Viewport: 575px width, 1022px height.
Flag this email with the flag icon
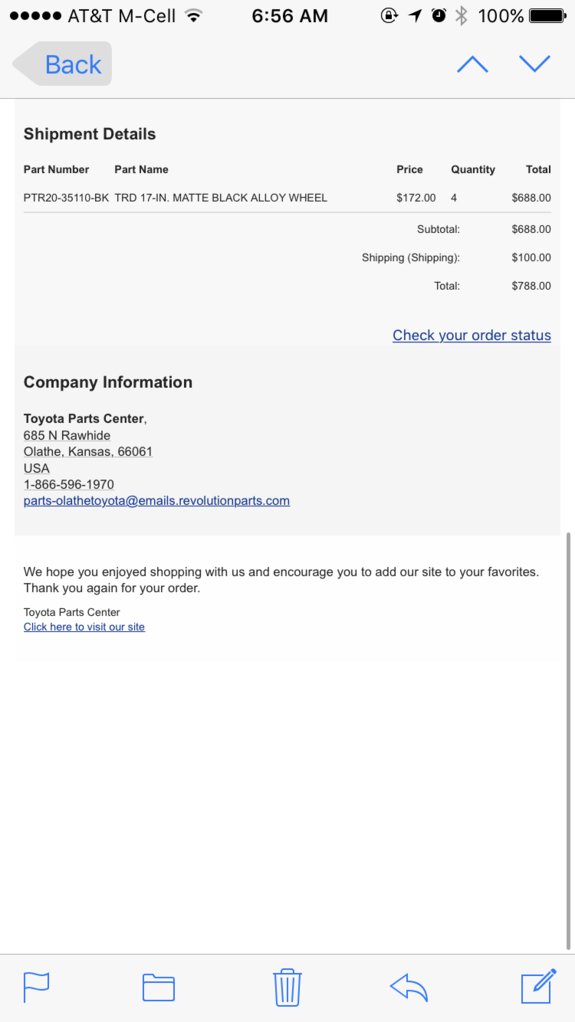click(37, 987)
